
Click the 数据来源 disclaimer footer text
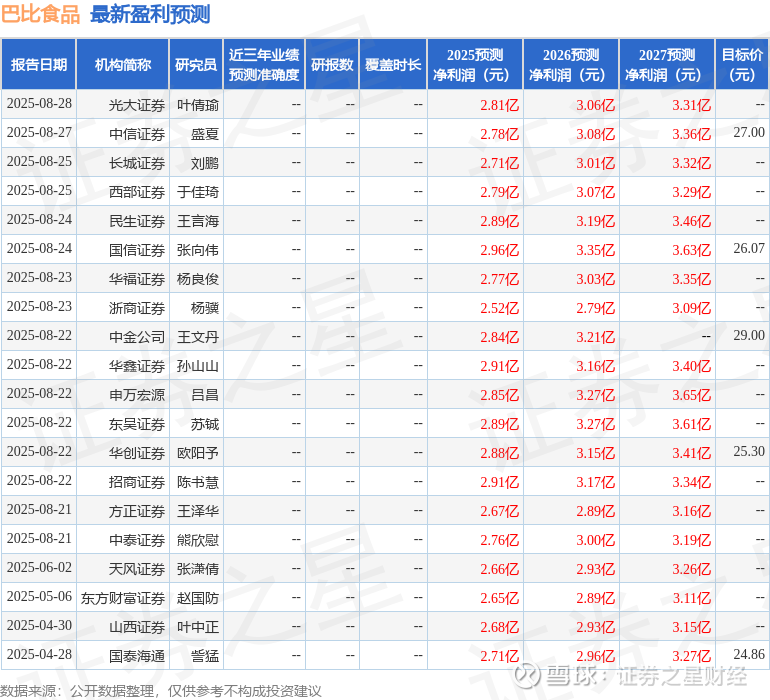pos(161,691)
